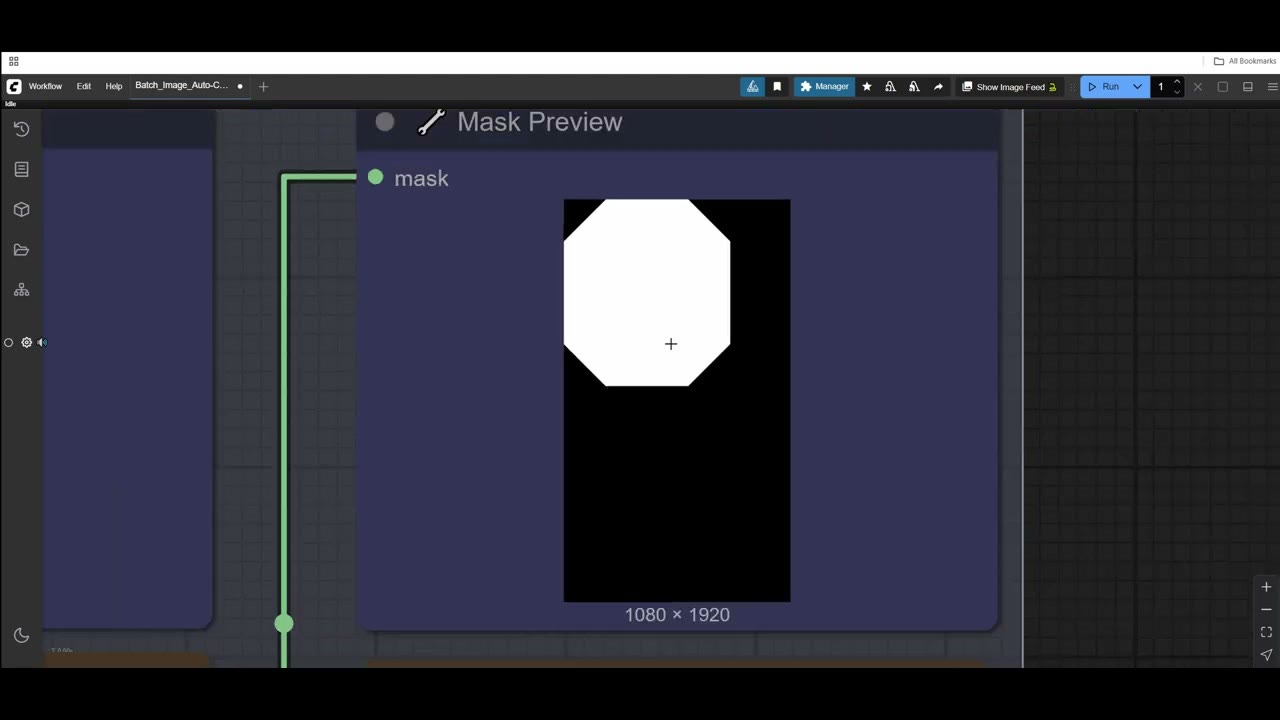Click the first arch-shaped toolbar icon
Screen dimensions: 1280x720
(890, 86)
